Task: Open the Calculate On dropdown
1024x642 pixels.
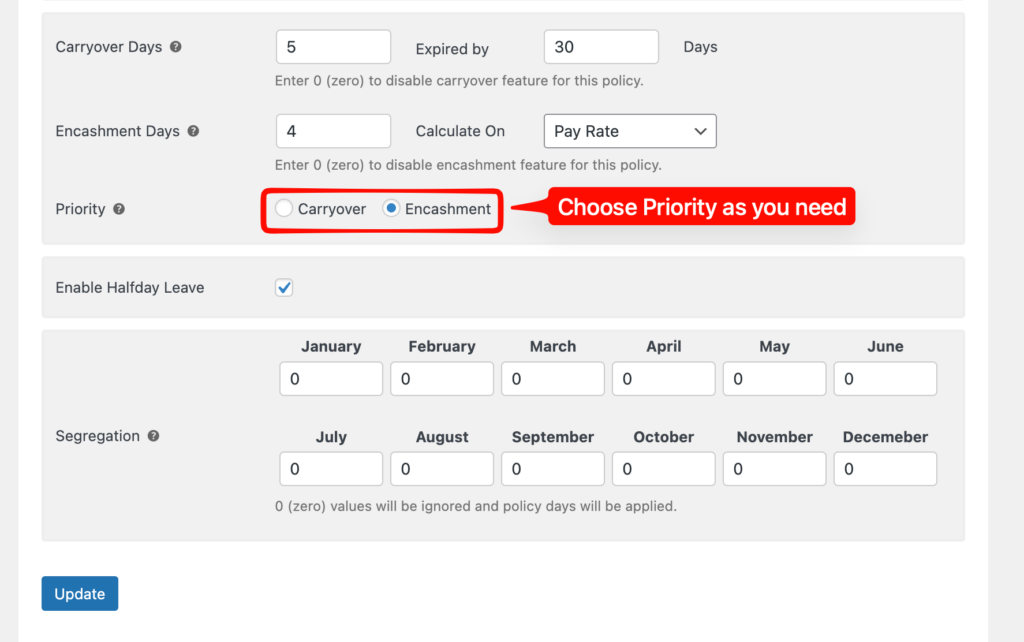Action: click(x=630, y=131)
